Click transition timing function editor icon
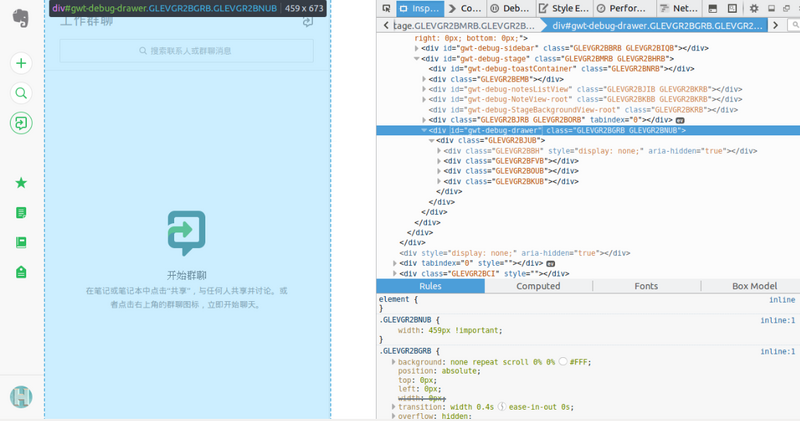This screenshot has height=421, width=800. point(502,407)
